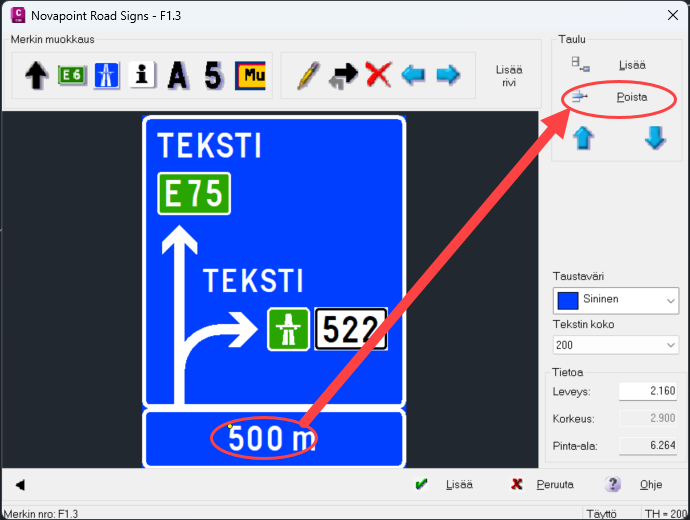This screenshot has height=520, width=690.
Task: Click Poista to remove the panel
Action: click(631, 97)
